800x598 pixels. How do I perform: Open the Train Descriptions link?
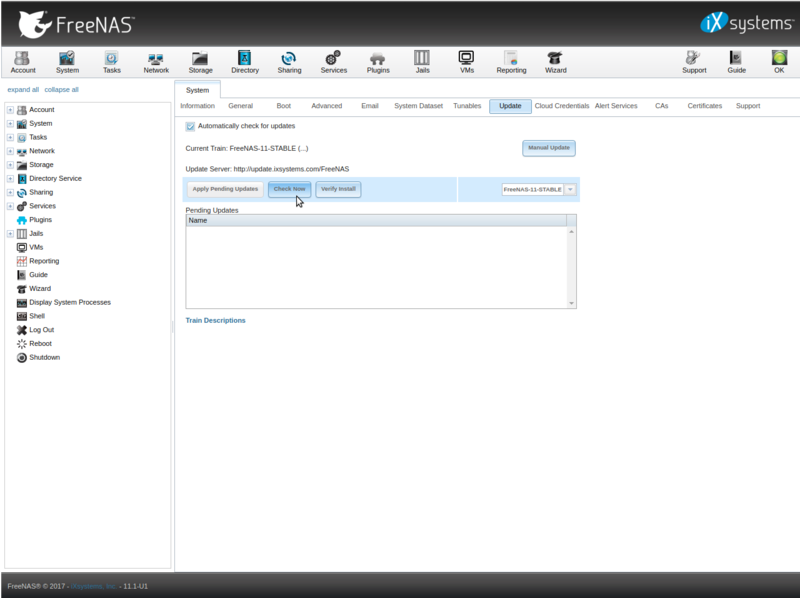[x=215, y=320]
